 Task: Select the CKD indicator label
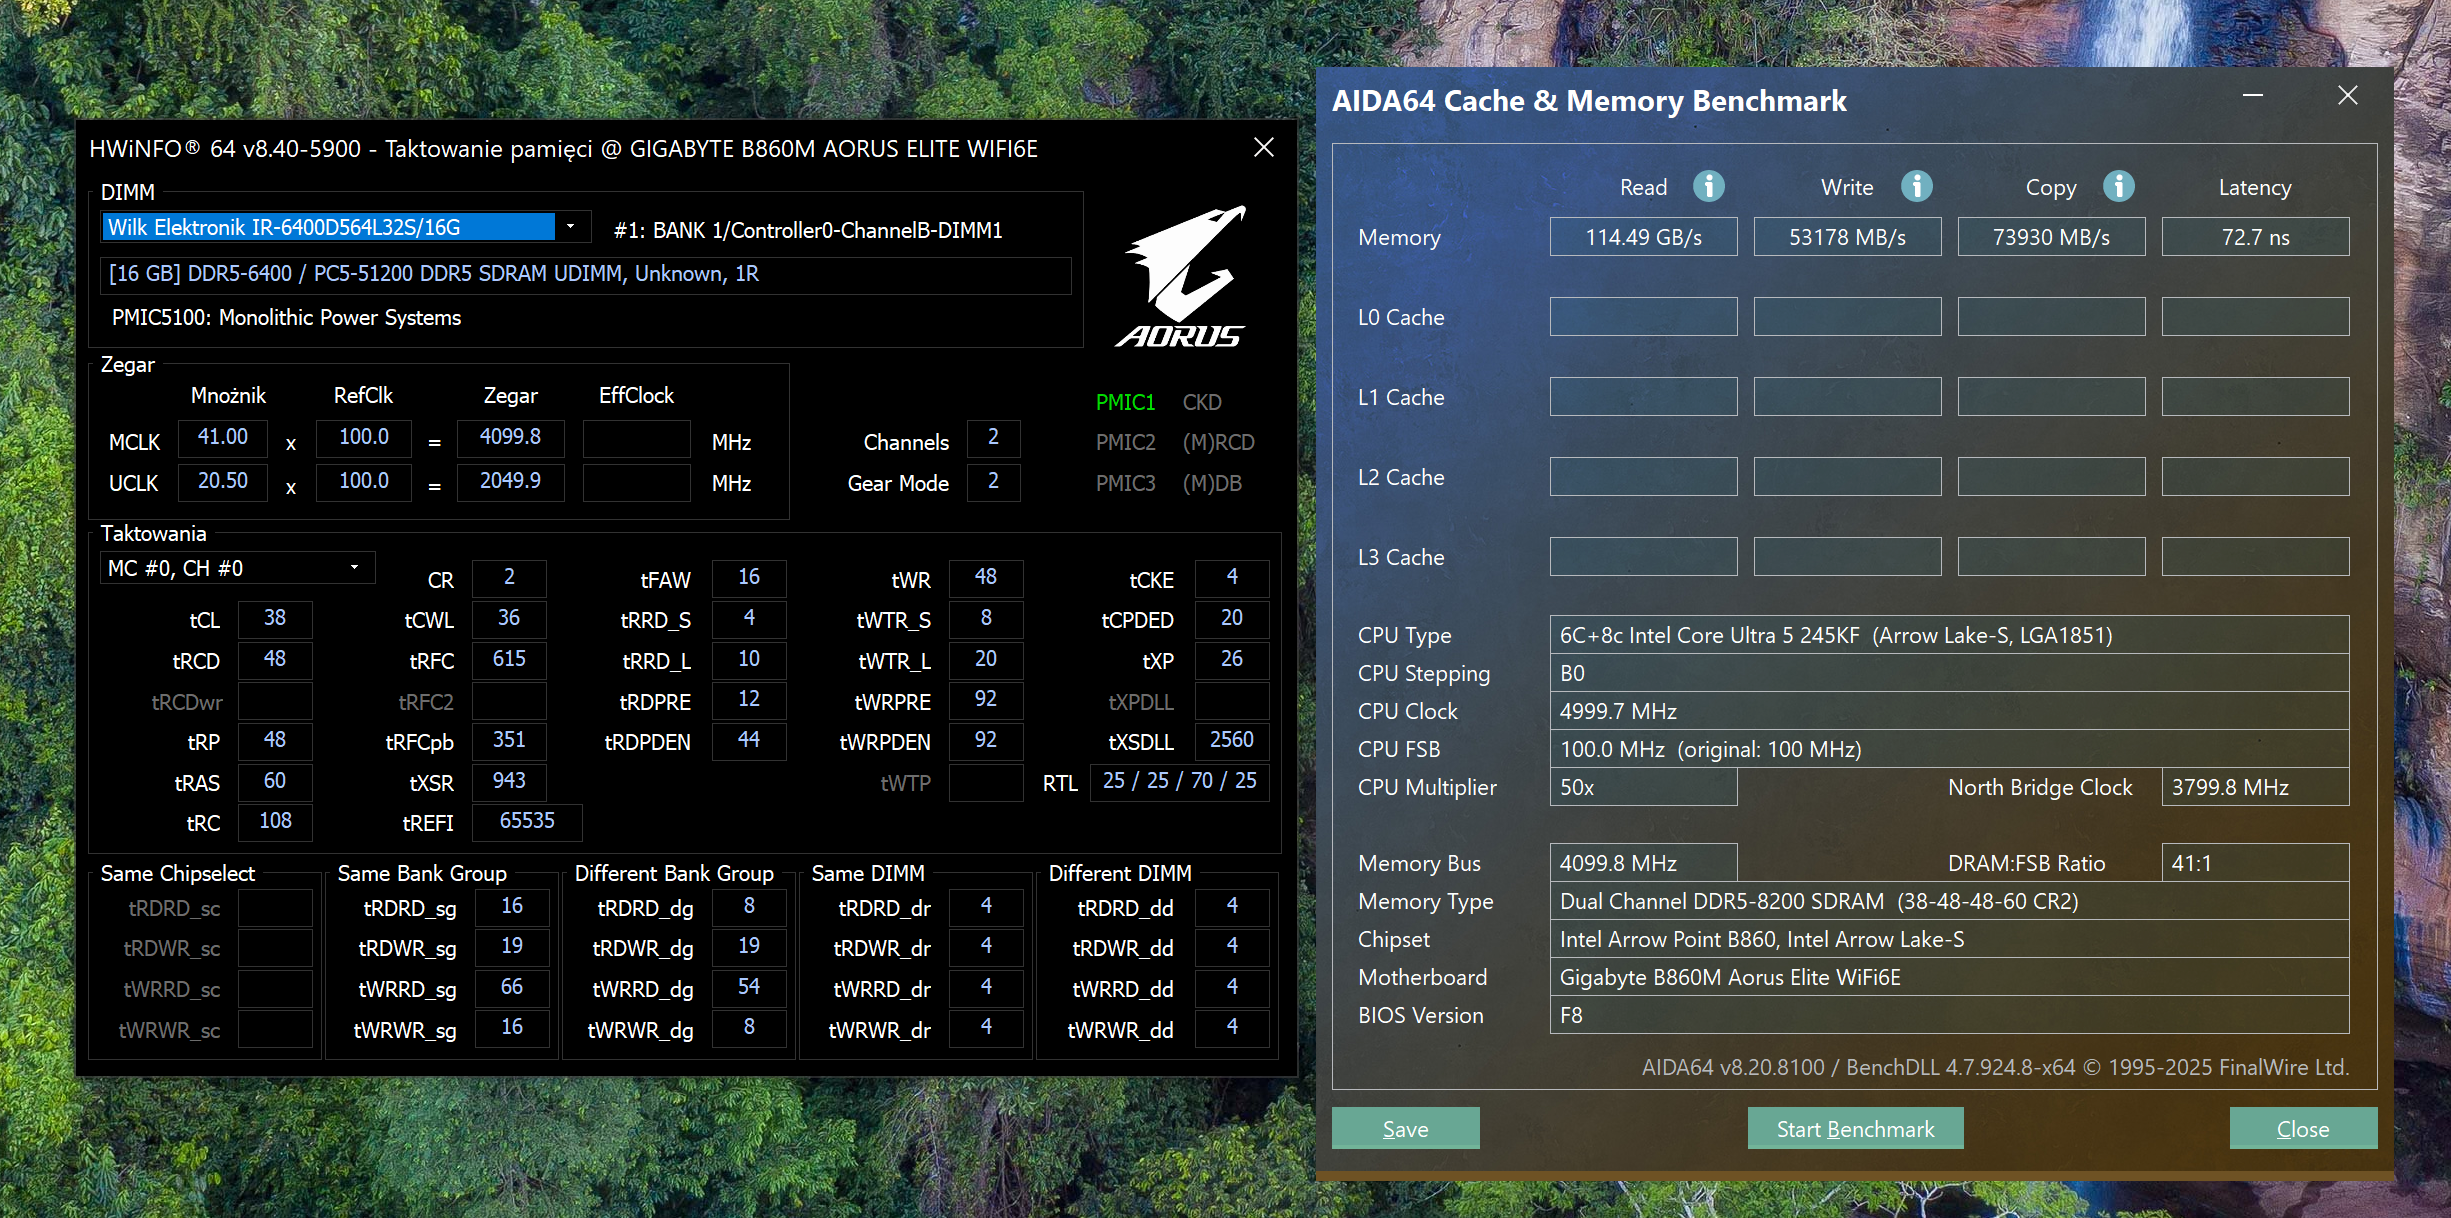(x=1202, y=402)
